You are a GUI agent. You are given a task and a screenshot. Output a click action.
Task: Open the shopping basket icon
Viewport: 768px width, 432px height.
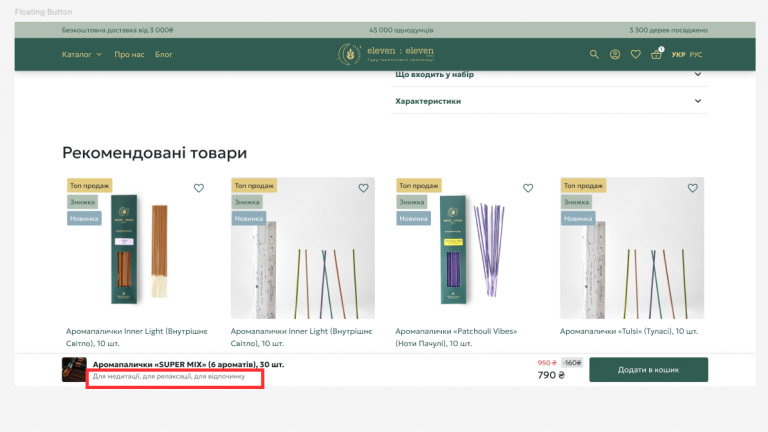click(x=657, y=53)
